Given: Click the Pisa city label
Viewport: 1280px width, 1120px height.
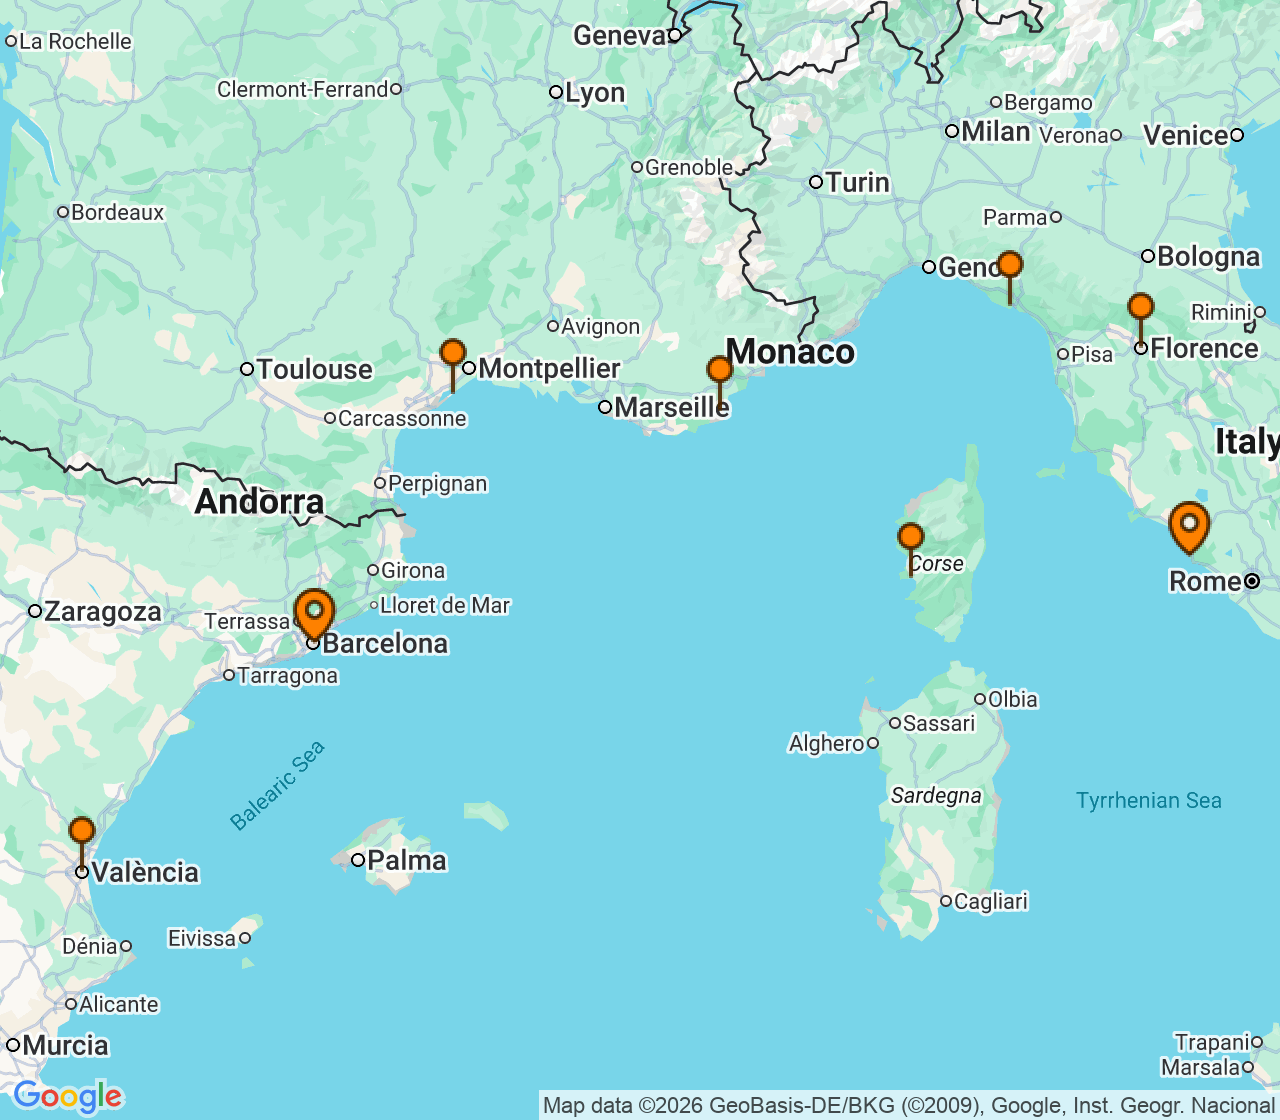Looking at the screenshot, I should click(x=1092, y=354).
